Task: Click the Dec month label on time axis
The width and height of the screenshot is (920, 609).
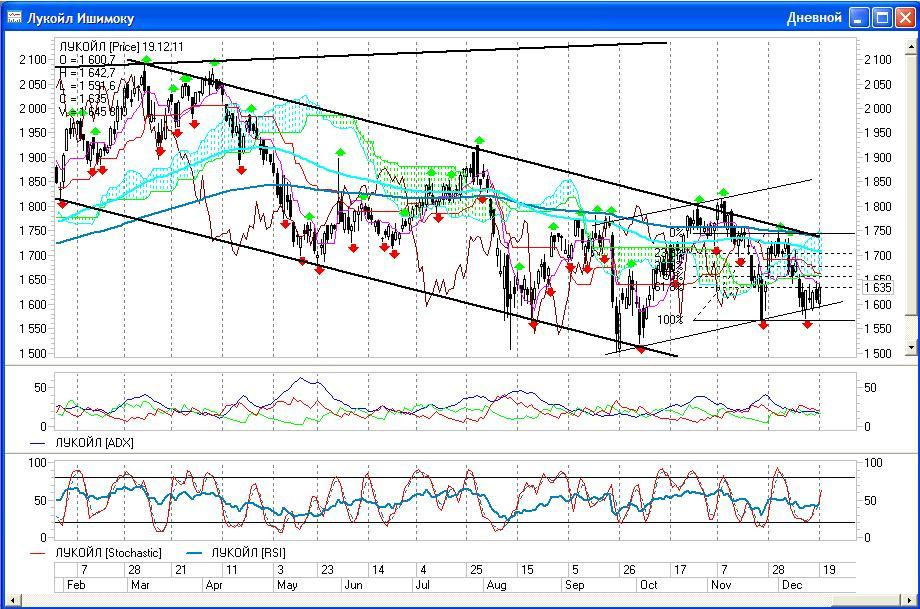Action: pyautogui.click(x=792, y=585)
